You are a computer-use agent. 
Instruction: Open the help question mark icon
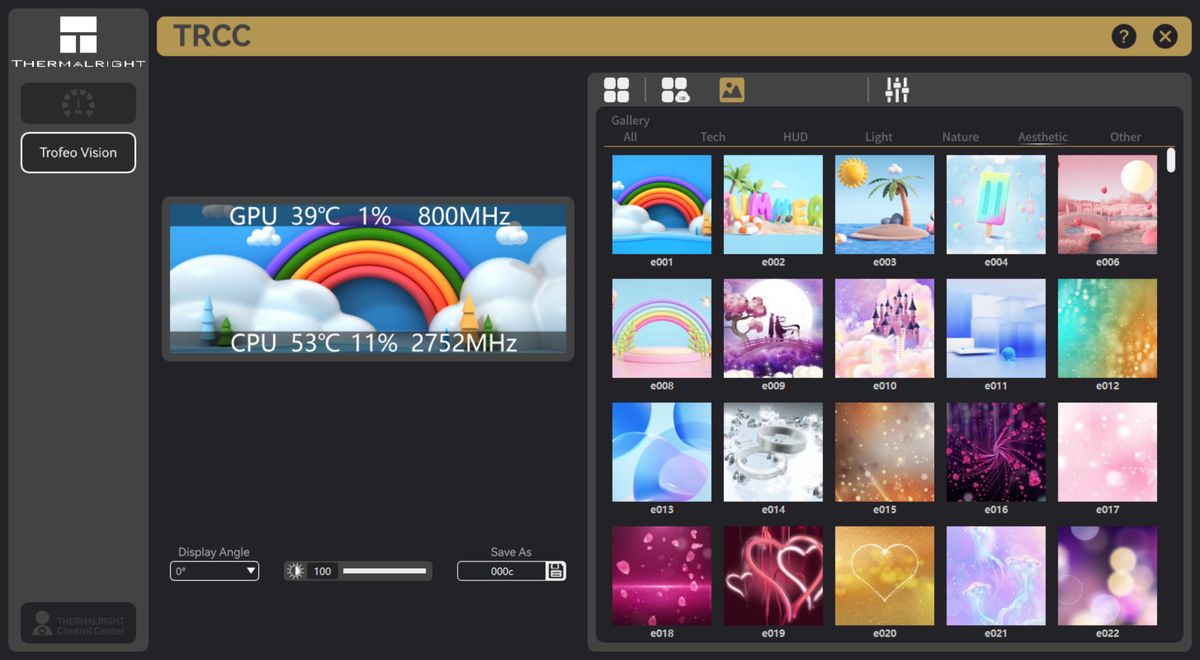1124,37
